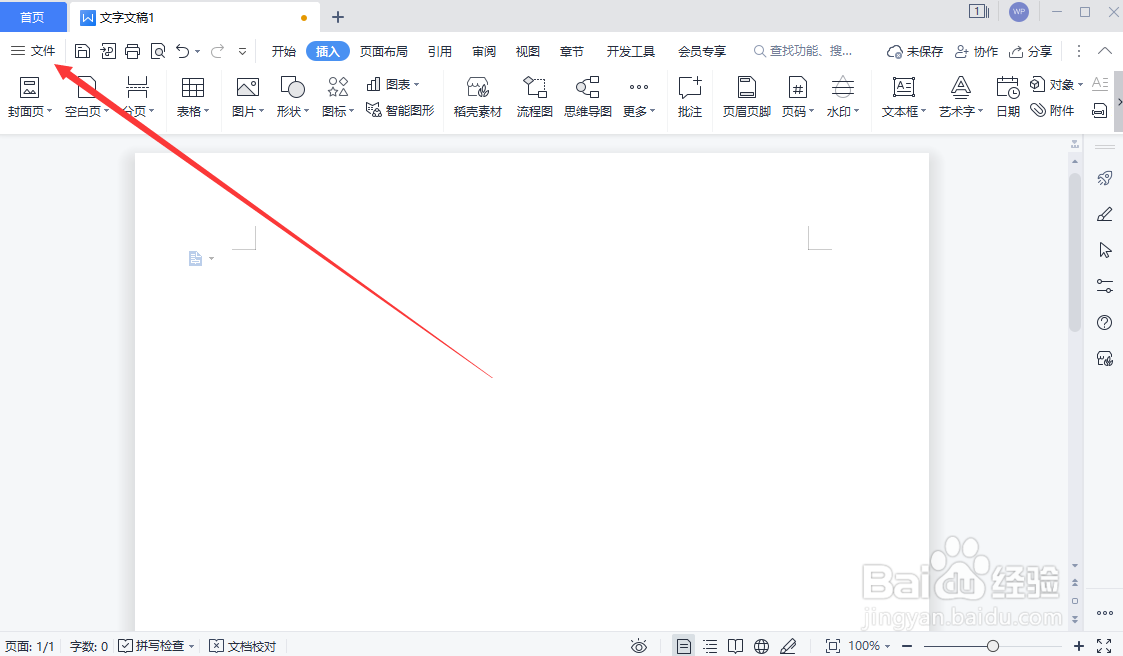The height and width of the screenshot is (656, 1123).
Task: Enable ink annotation pen at bottom
Action: [x=789, y=646]
